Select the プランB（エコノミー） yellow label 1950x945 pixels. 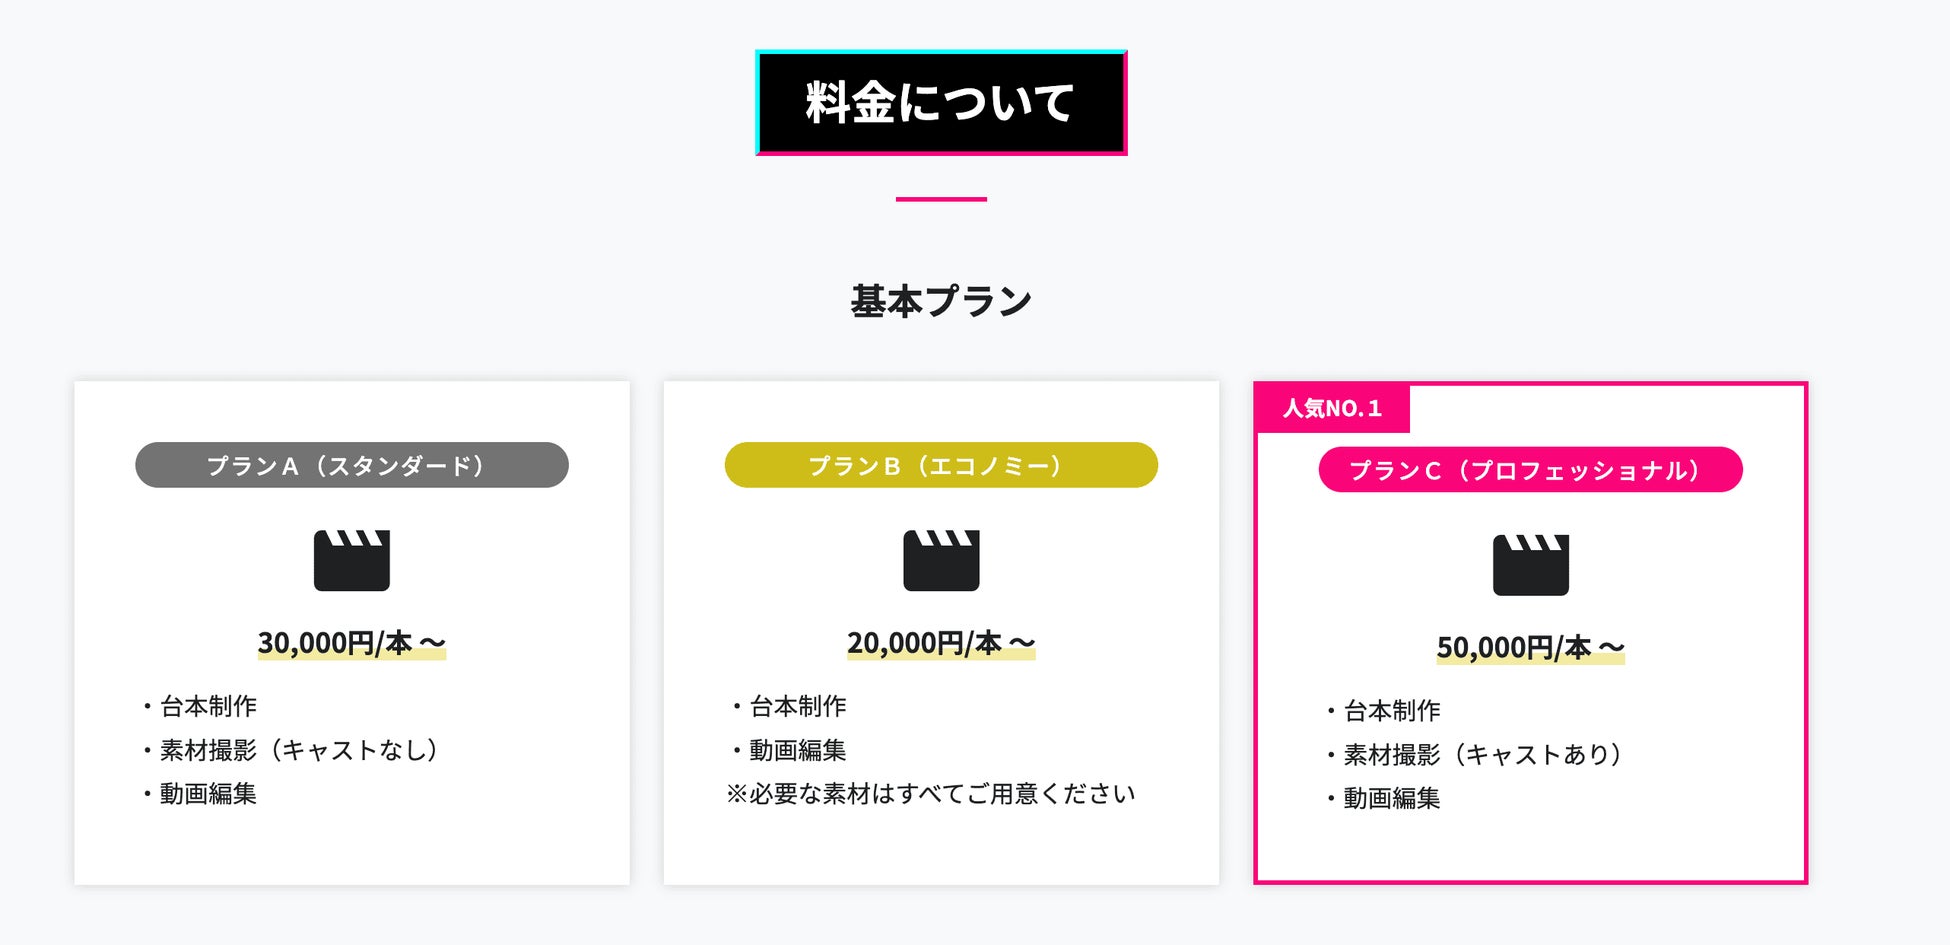click(941, 465)
